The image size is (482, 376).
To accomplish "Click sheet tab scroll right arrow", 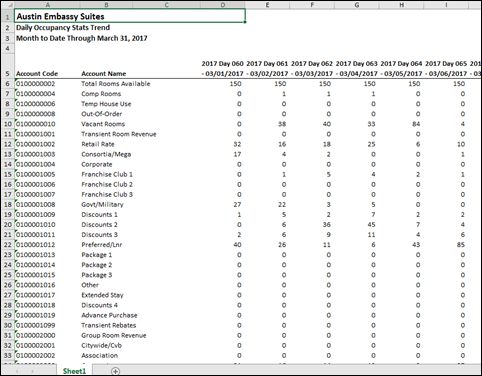I will pos(32,371).
